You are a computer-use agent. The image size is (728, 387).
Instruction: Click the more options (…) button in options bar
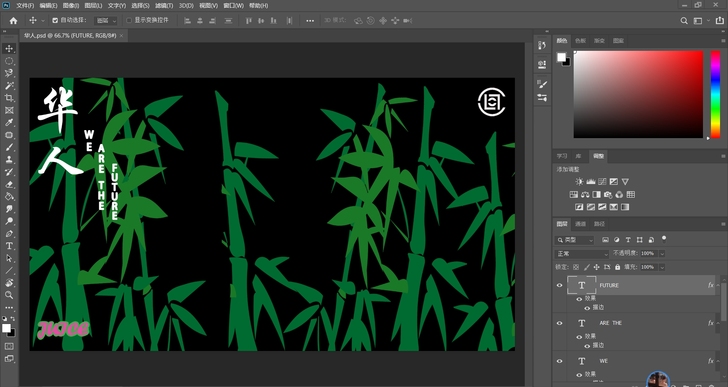click(x=310, y=20)
